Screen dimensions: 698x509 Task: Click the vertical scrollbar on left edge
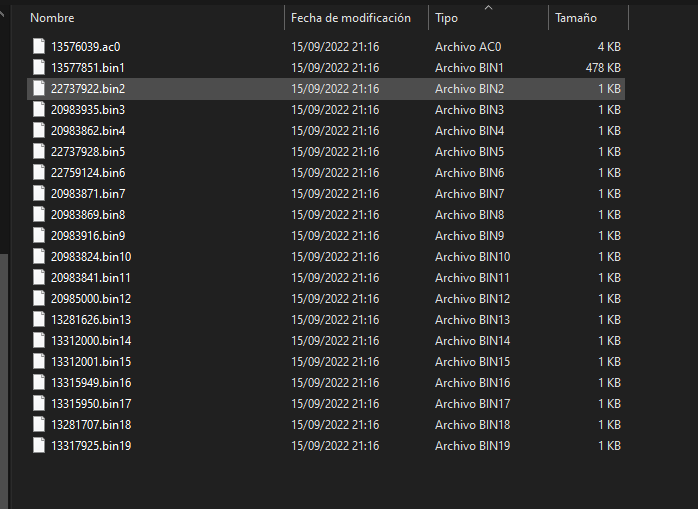coord(4,379)
